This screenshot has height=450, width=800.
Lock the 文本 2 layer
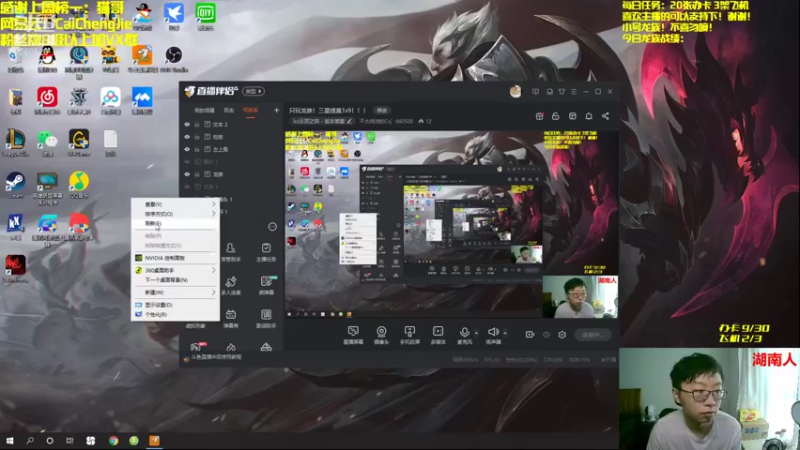click(197, 124)
